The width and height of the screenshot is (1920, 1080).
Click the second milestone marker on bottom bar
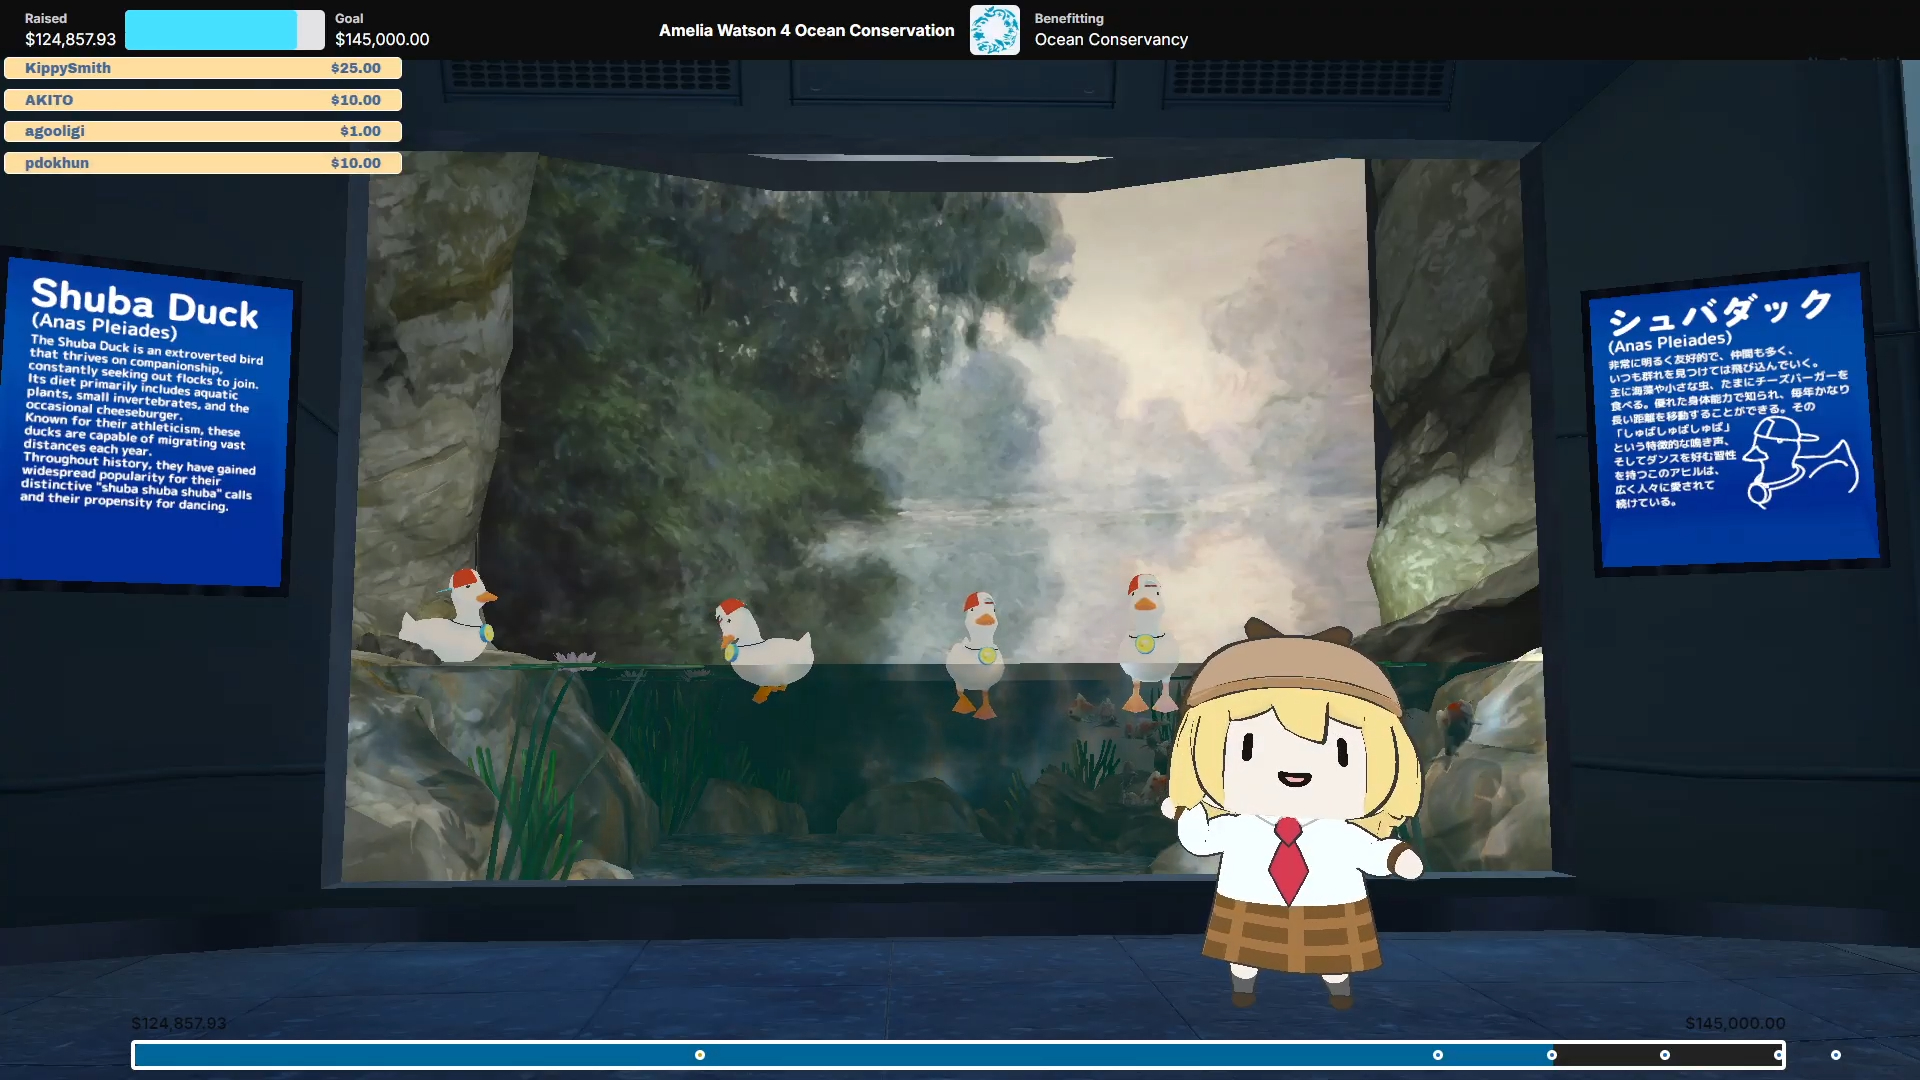pyautogui.click(x=1438, y=1055)
